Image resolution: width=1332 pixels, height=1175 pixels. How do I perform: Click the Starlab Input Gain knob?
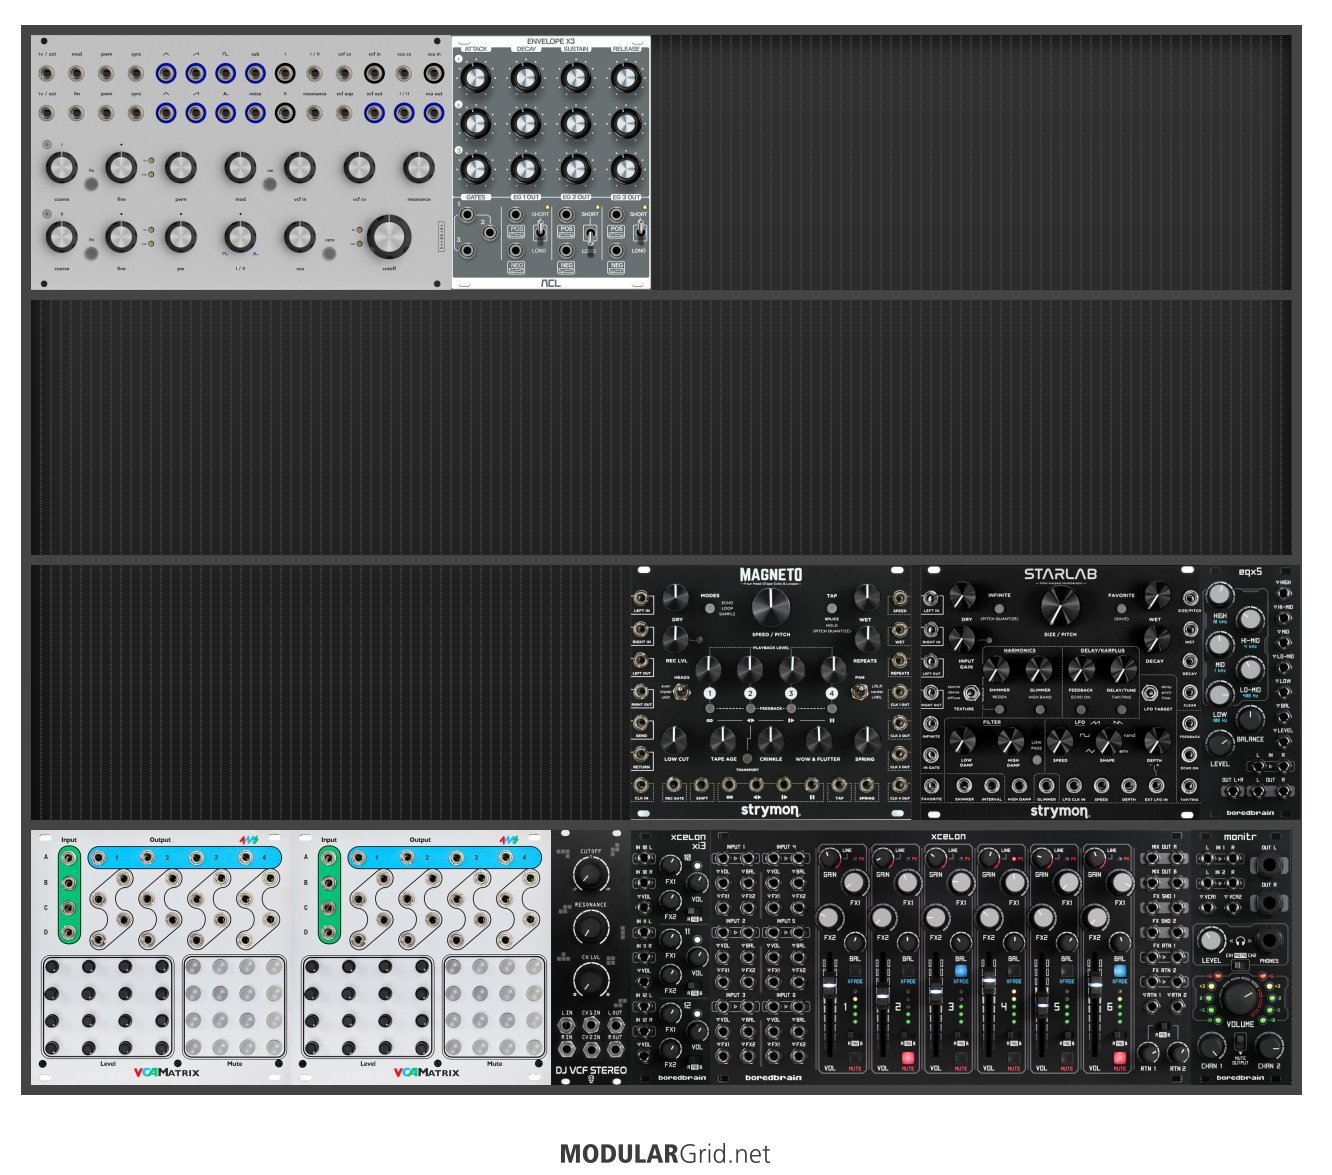click(x=963, y=639)
